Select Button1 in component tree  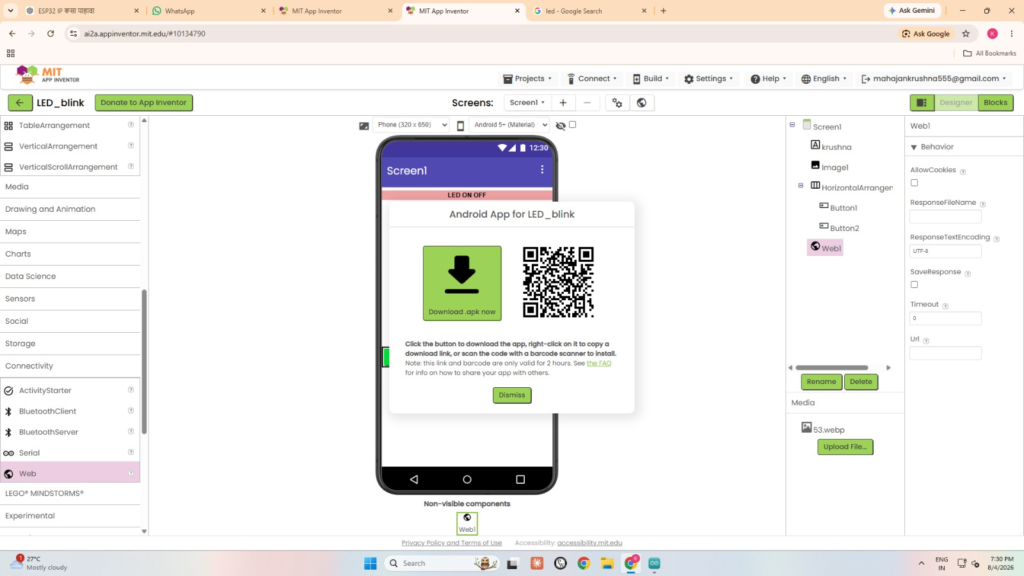[x=843, y=208]
